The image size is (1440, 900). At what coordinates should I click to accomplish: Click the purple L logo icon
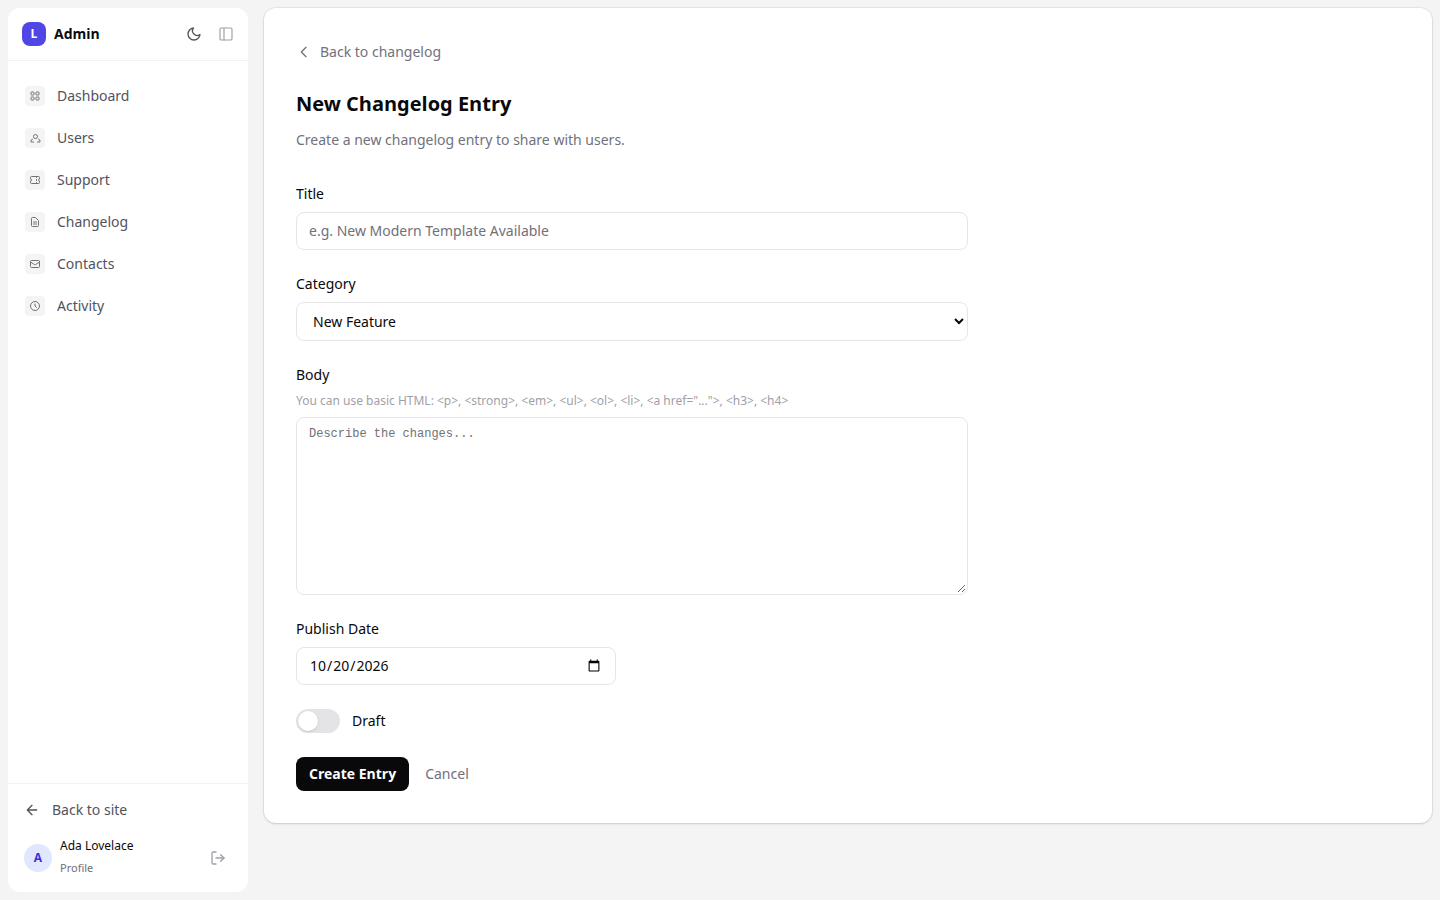34,34
